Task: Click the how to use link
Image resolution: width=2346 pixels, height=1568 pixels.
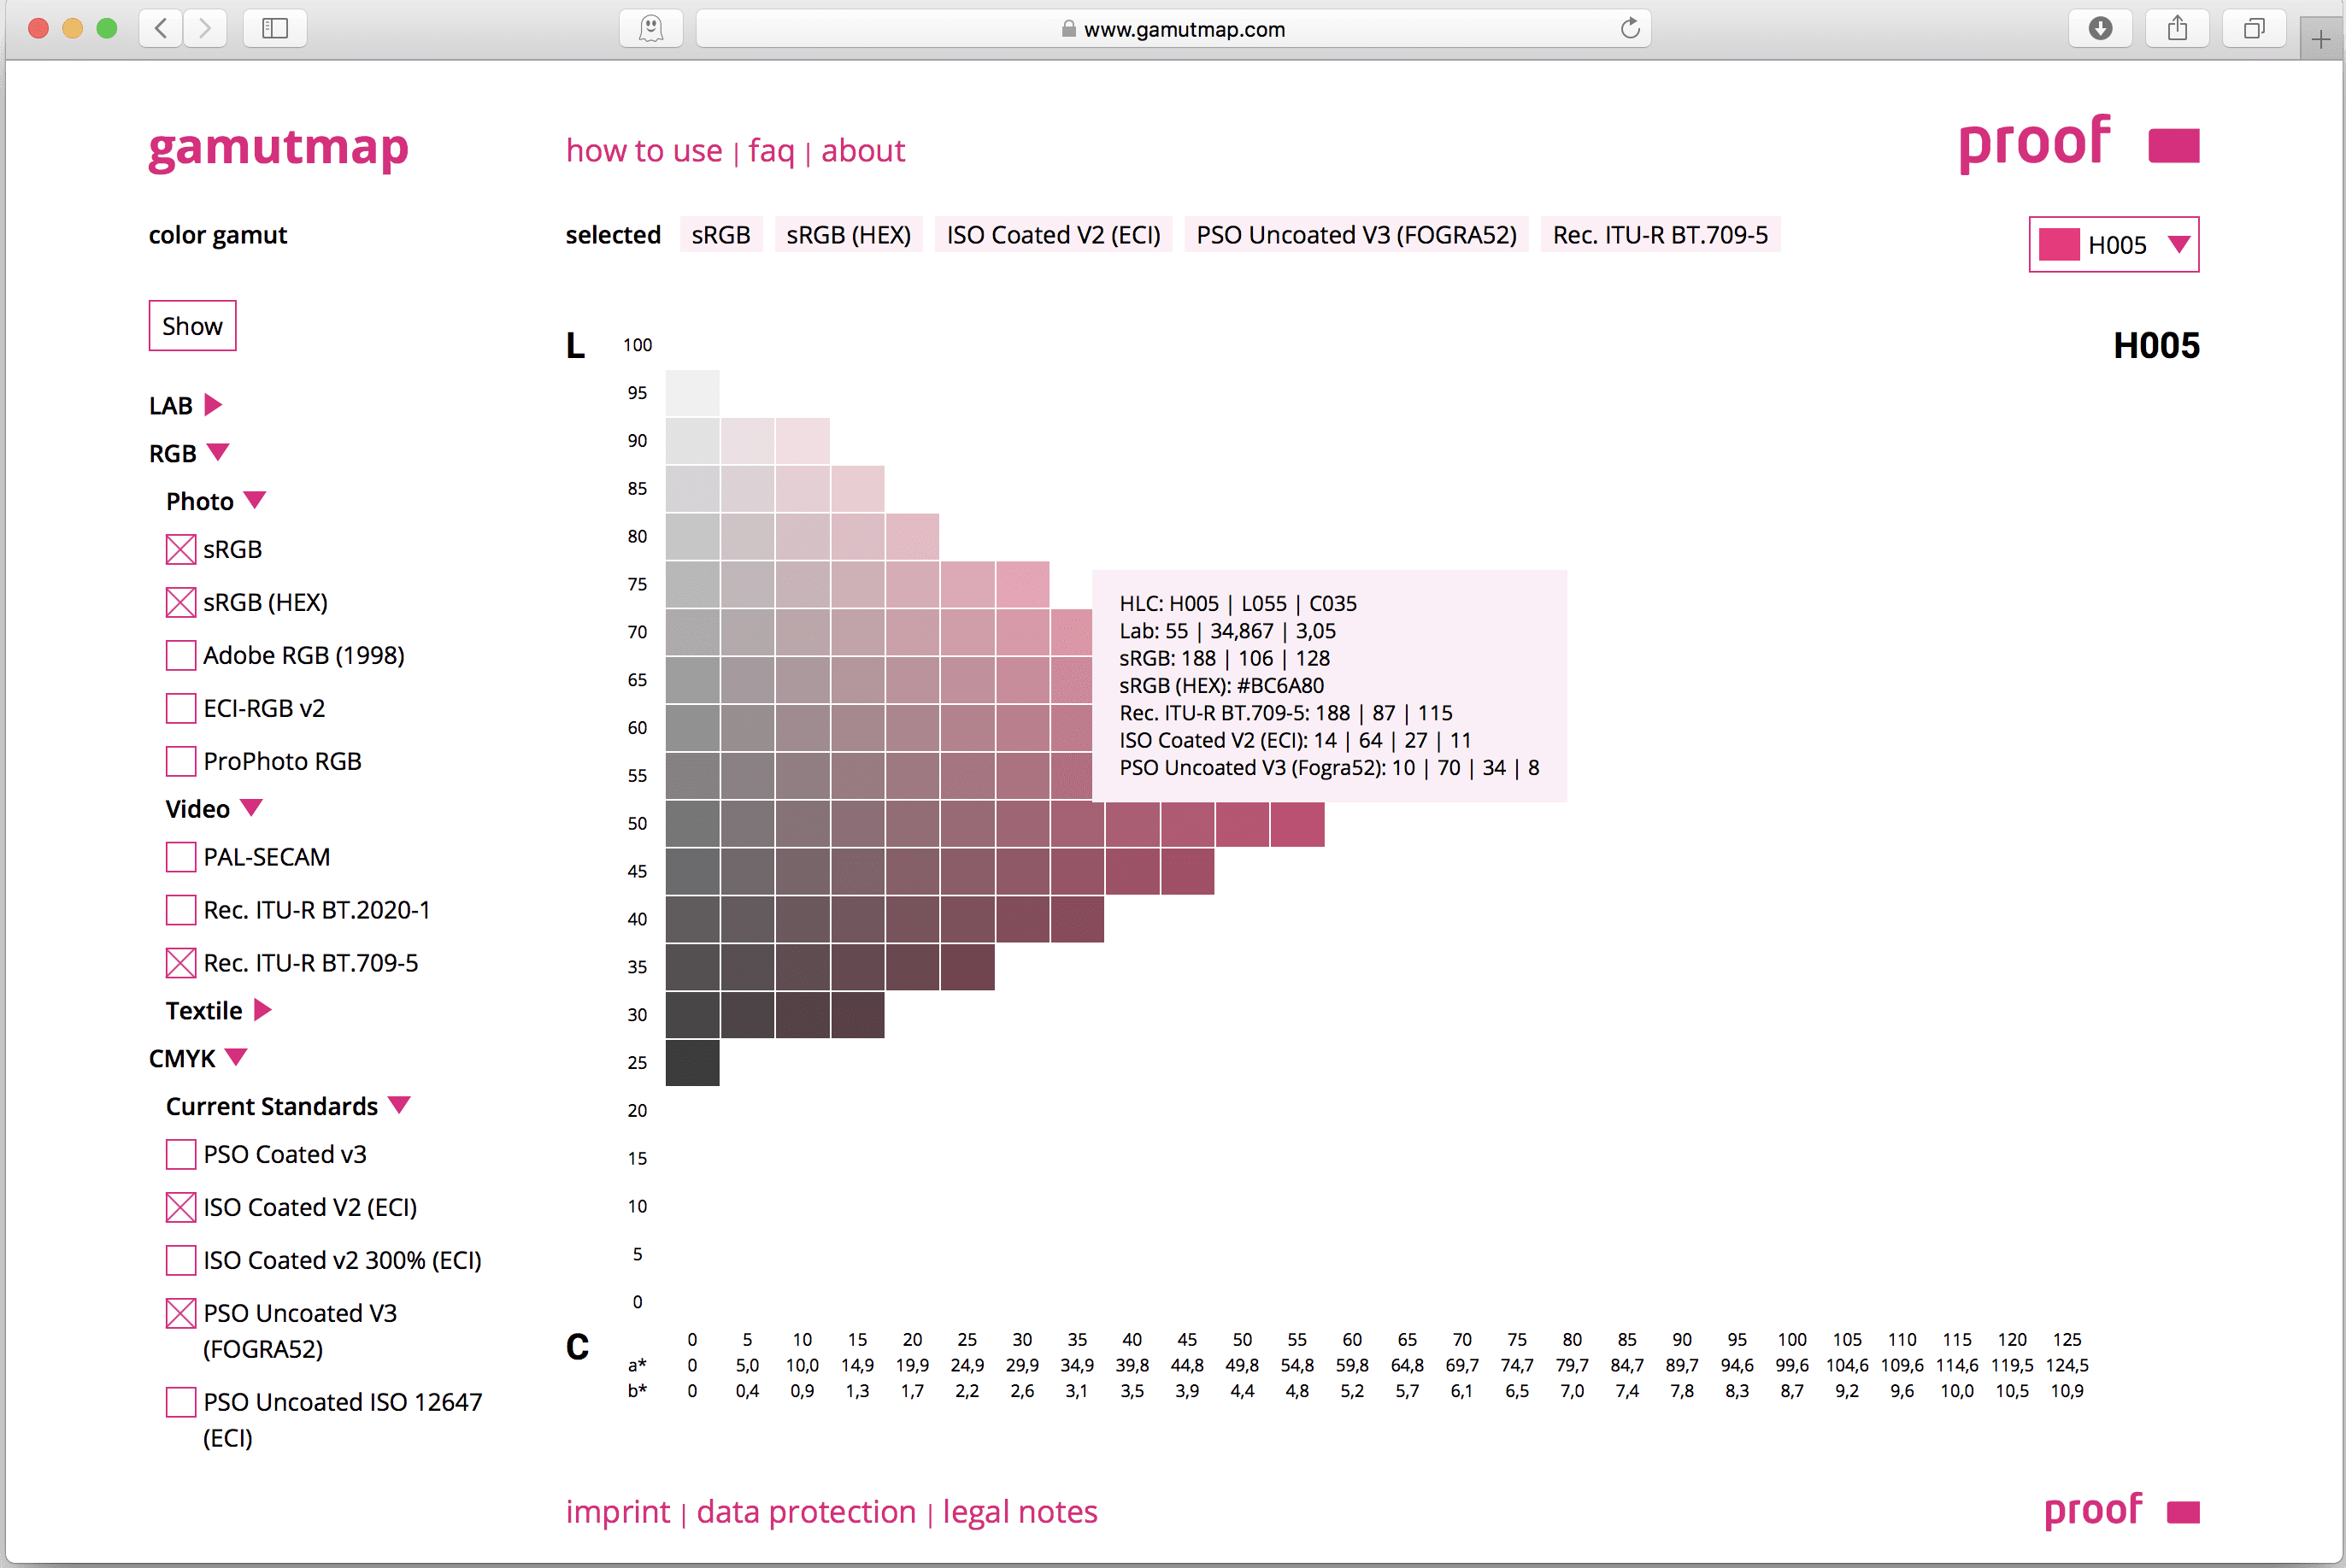Action: click(642, 149)
